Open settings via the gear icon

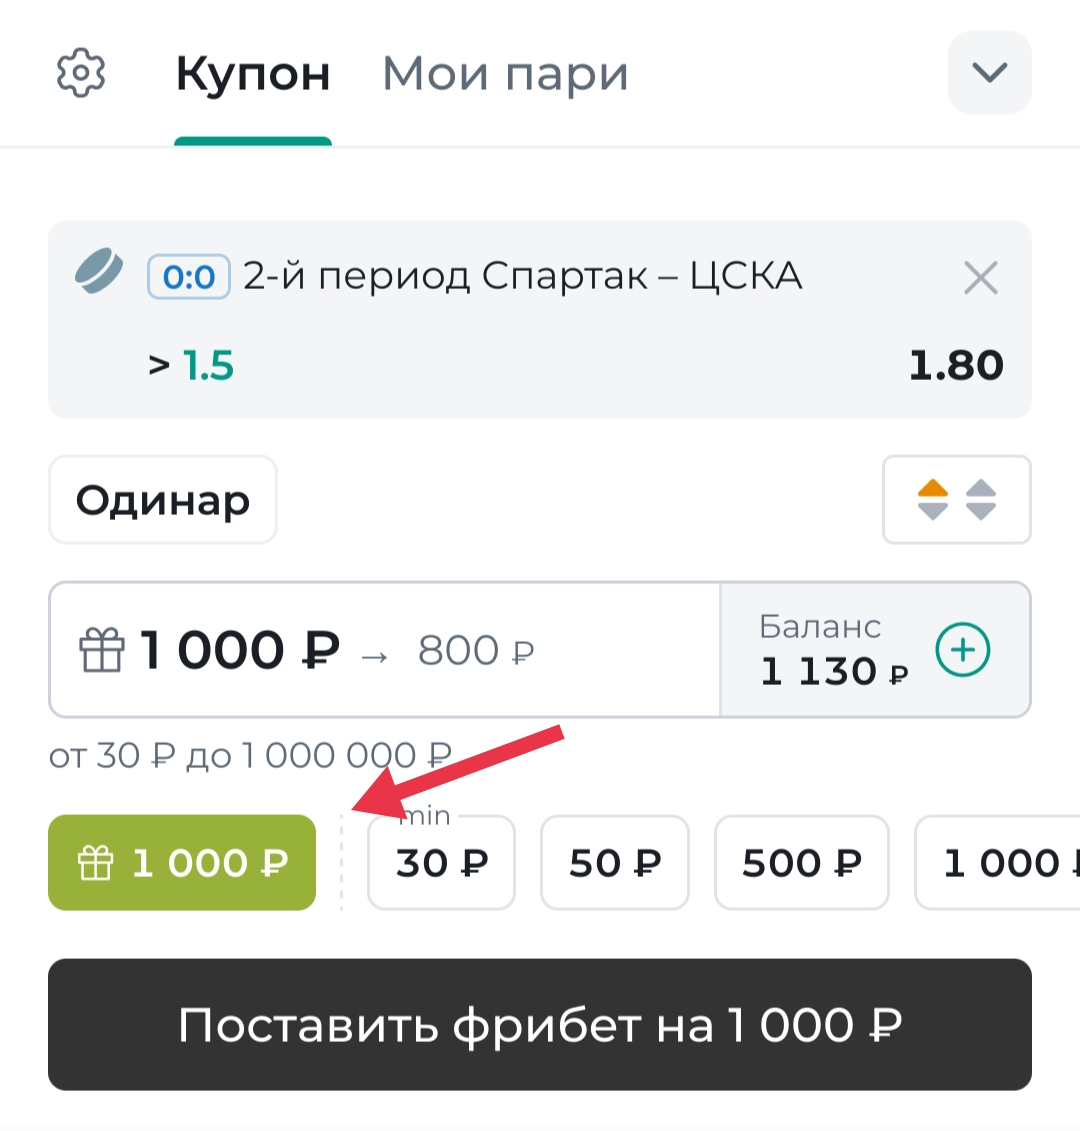click(80, 73)
